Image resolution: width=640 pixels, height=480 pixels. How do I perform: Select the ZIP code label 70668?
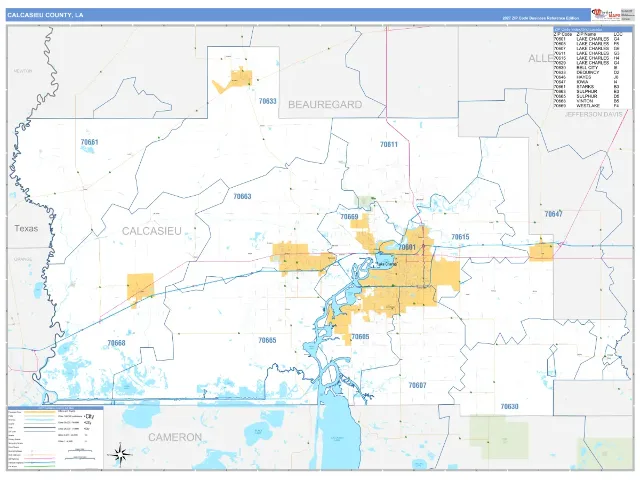point(116,343)
